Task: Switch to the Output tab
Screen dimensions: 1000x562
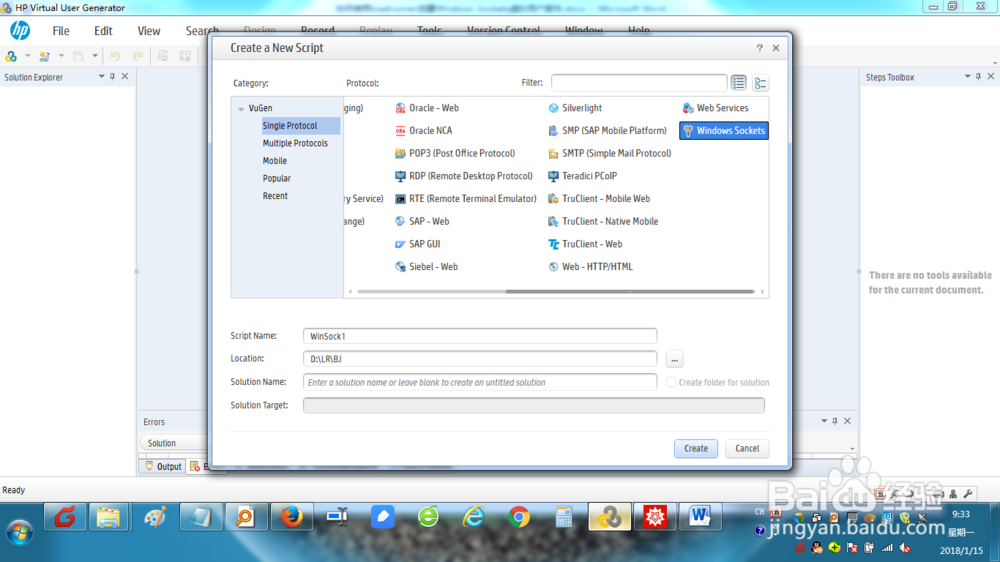Action: click(x=163, y=466)
